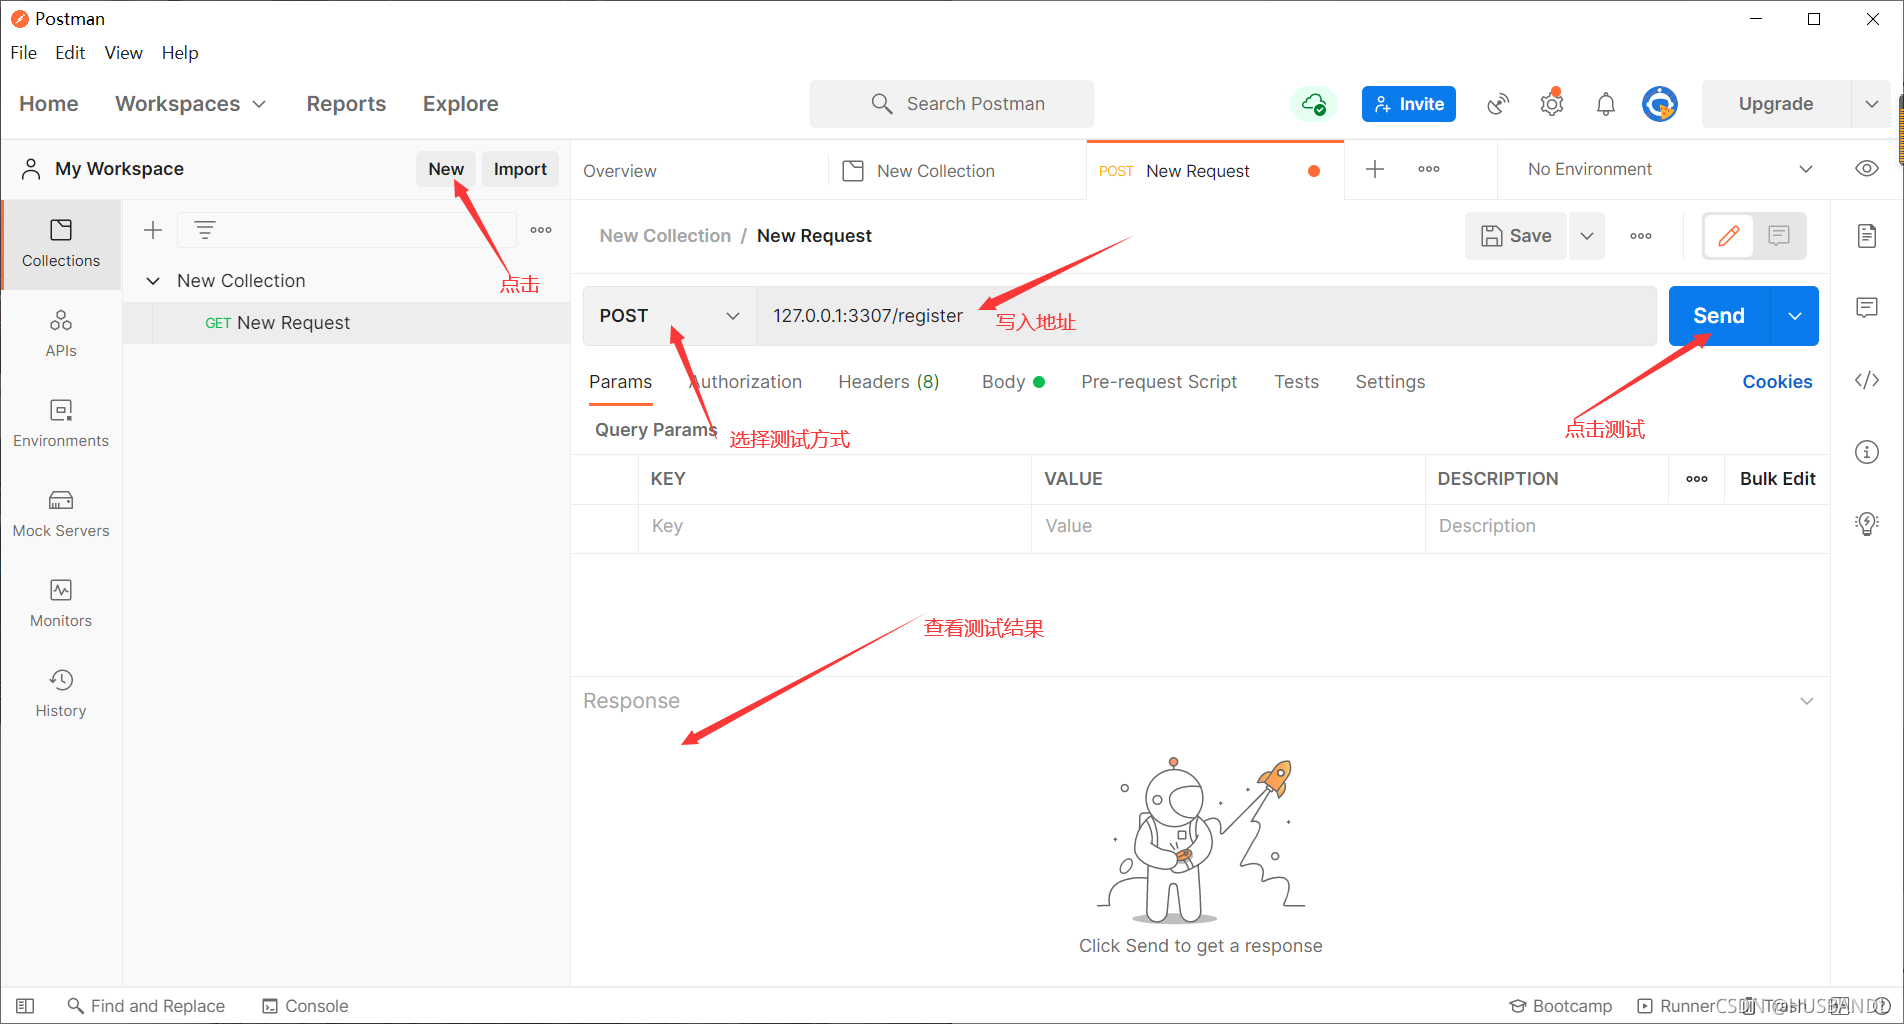Click the filter icon in collections sidebar
Image resolution: width=1904 pixels, height=1024 pixels.
[205, 230]
